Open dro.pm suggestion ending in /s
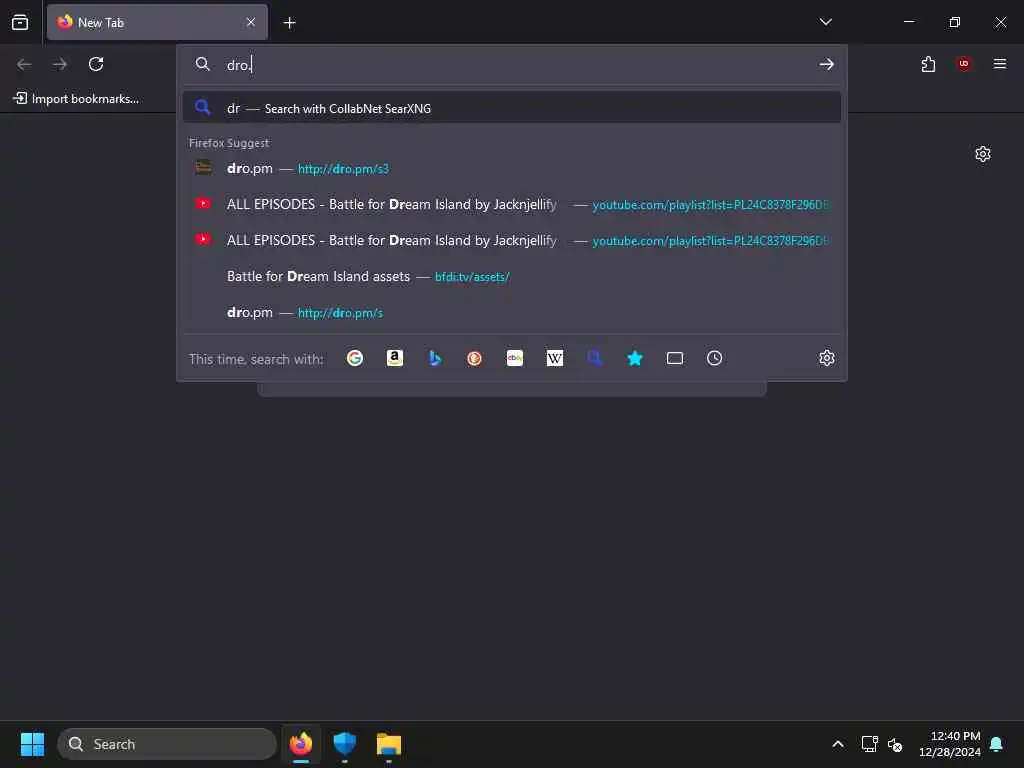1024x768 pixels. tap(512, 312)
